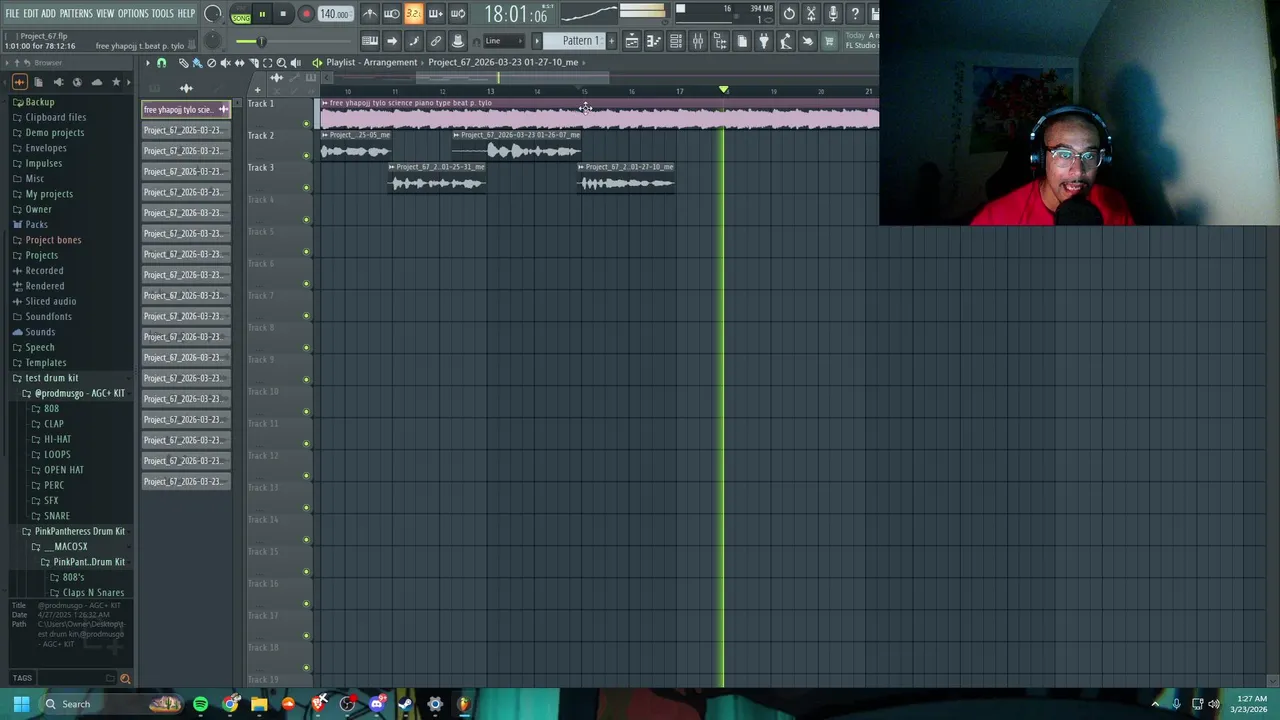Select the playlist paint brush tool

click(197, 63)
